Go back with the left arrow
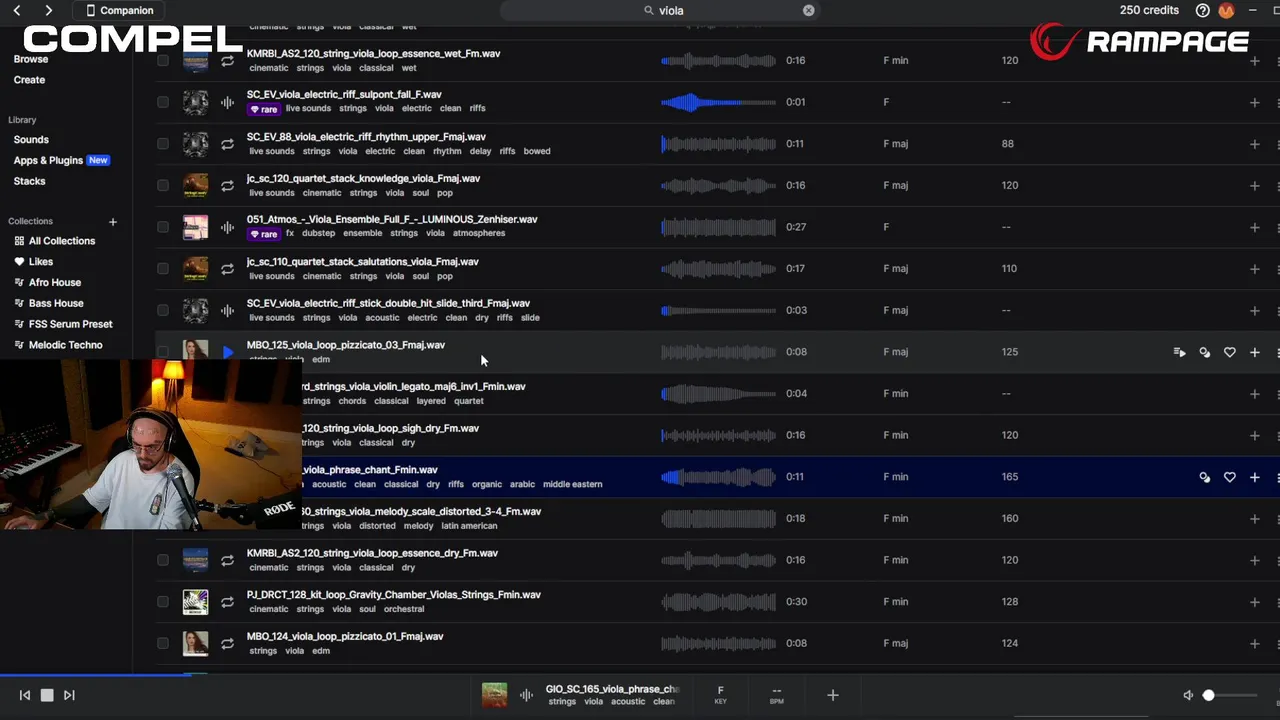1280x720 pixels. click(17, 10)
